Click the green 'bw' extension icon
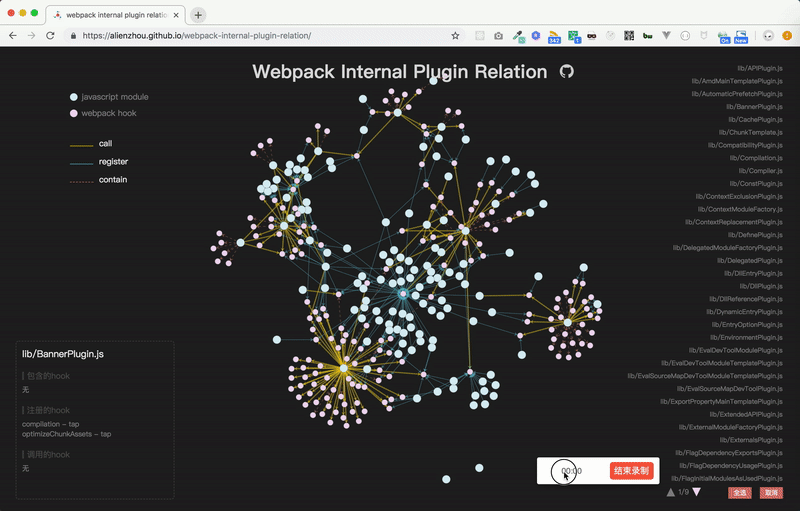 click(647, 36)
